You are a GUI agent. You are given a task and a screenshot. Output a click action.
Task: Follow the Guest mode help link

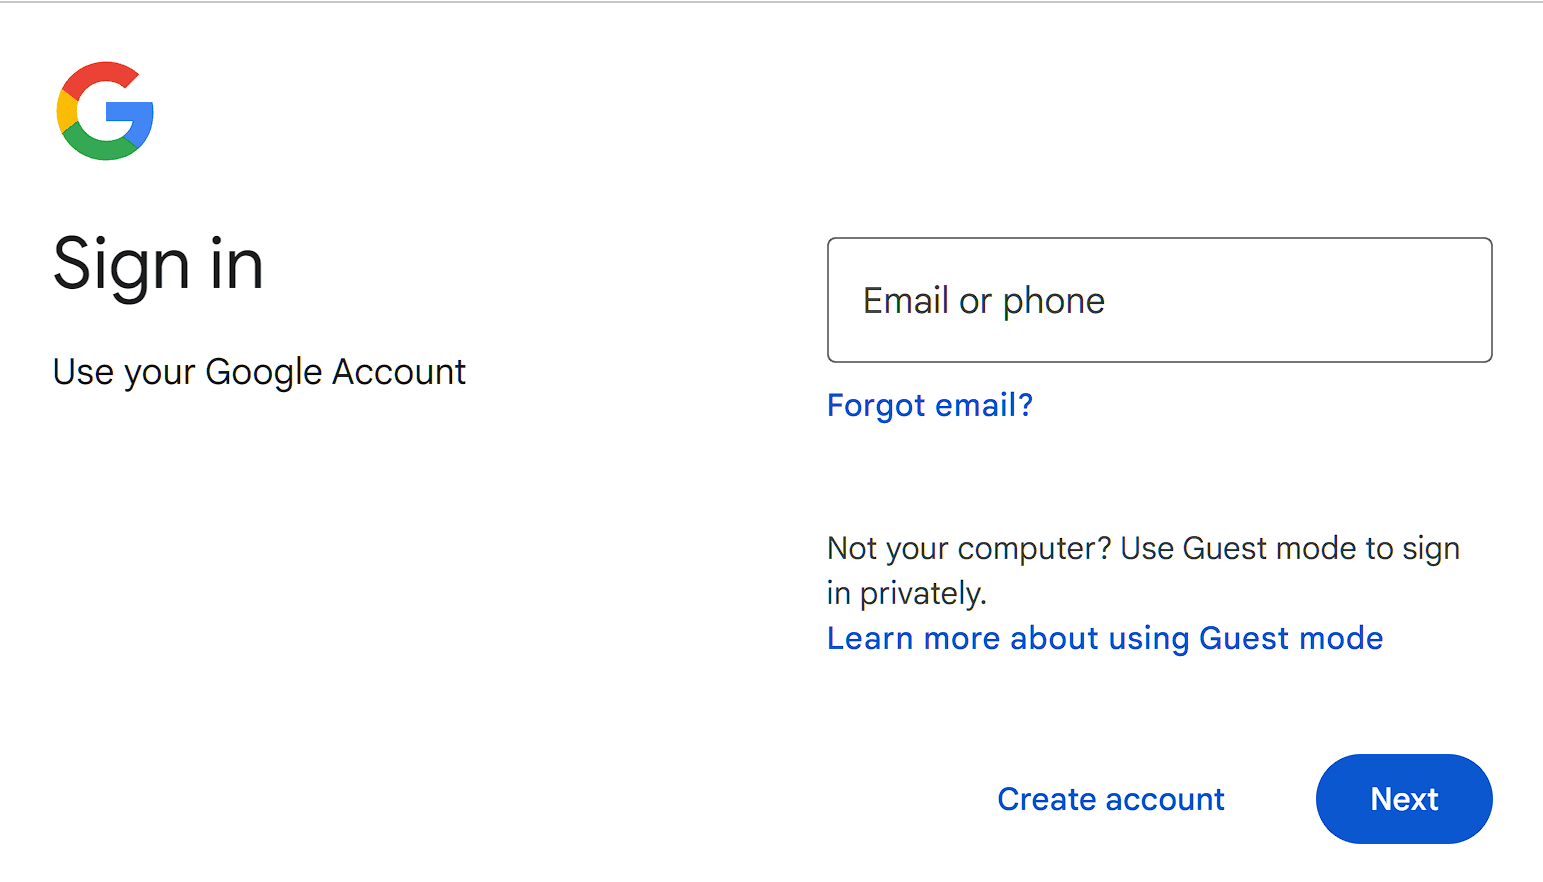tap(1104, 638)
